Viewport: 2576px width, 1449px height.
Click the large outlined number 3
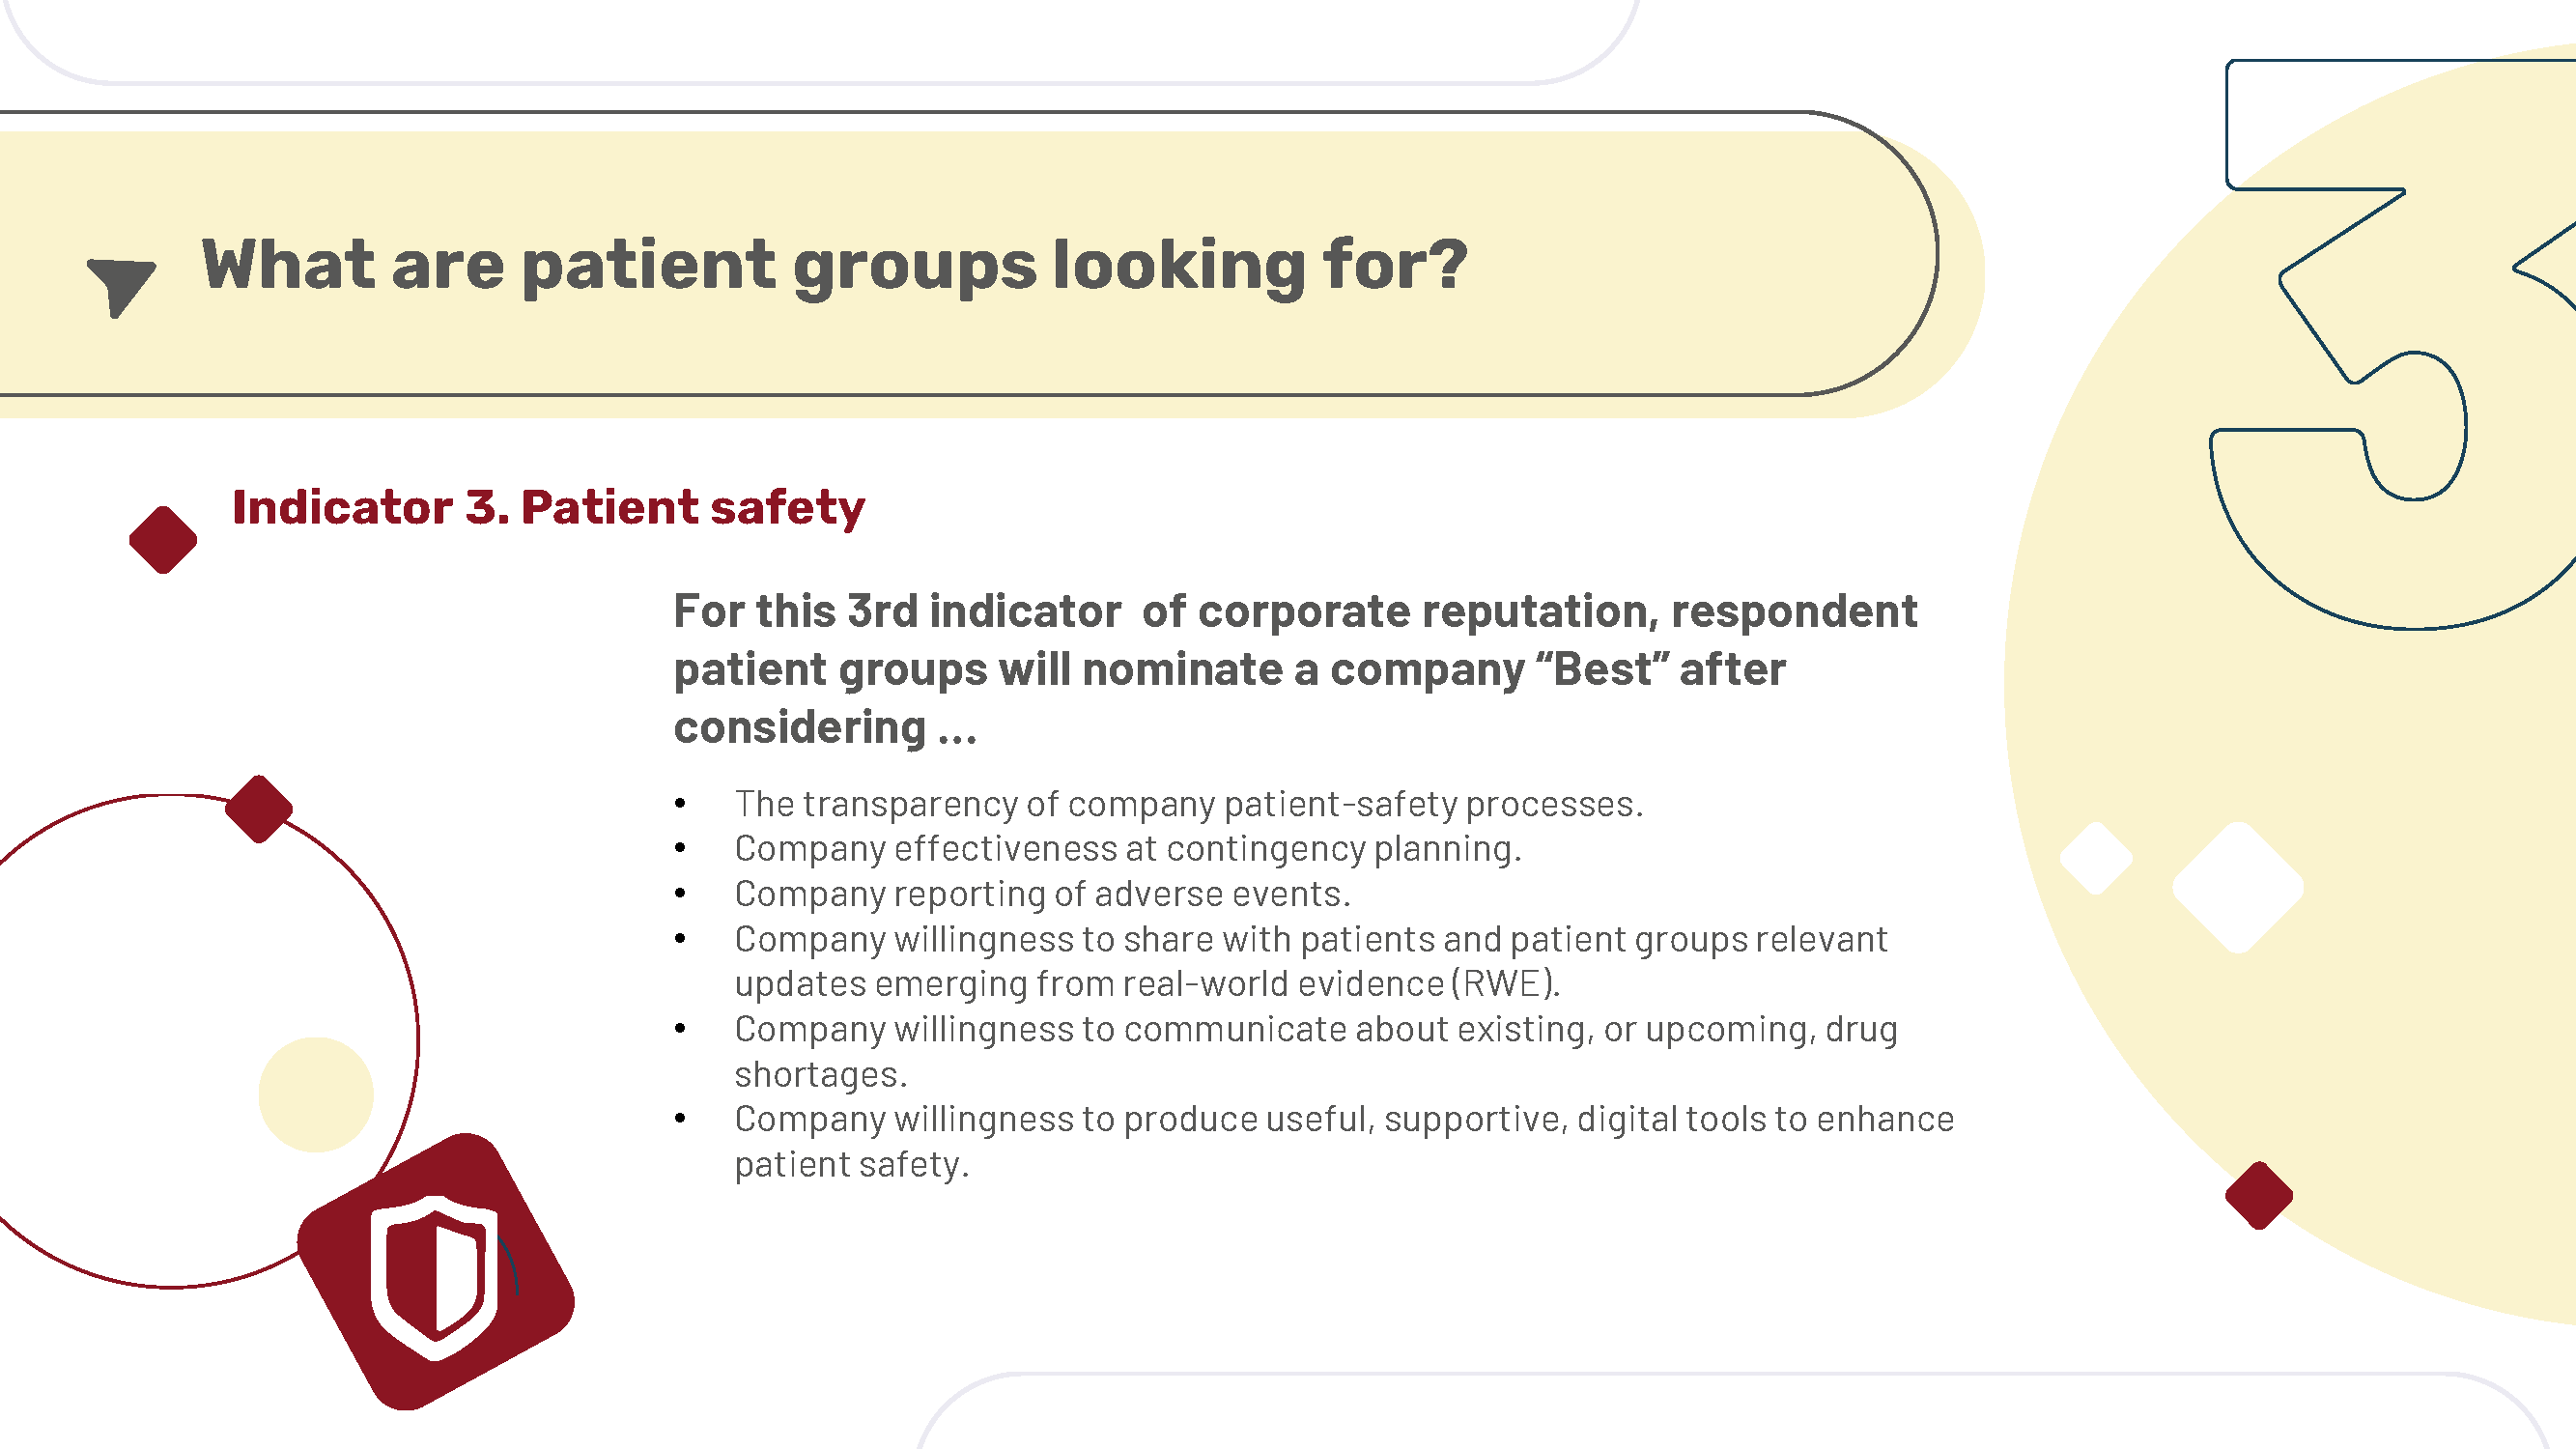(x=2392, y=345)
